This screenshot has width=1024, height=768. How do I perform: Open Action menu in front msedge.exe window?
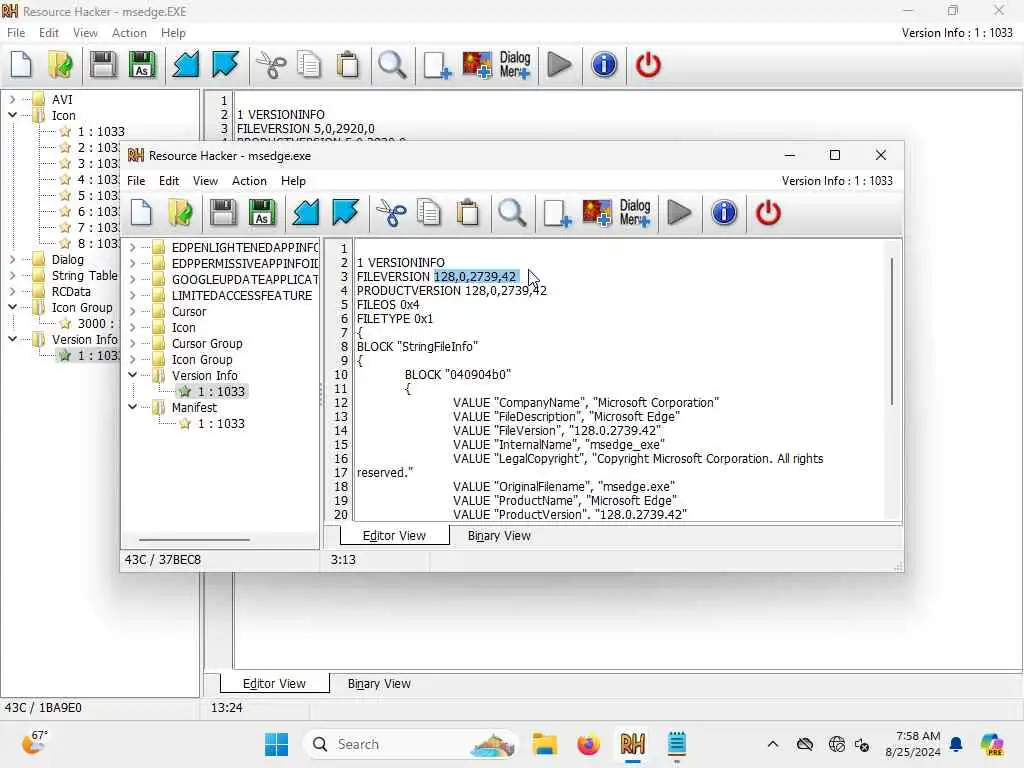[249, 181]
